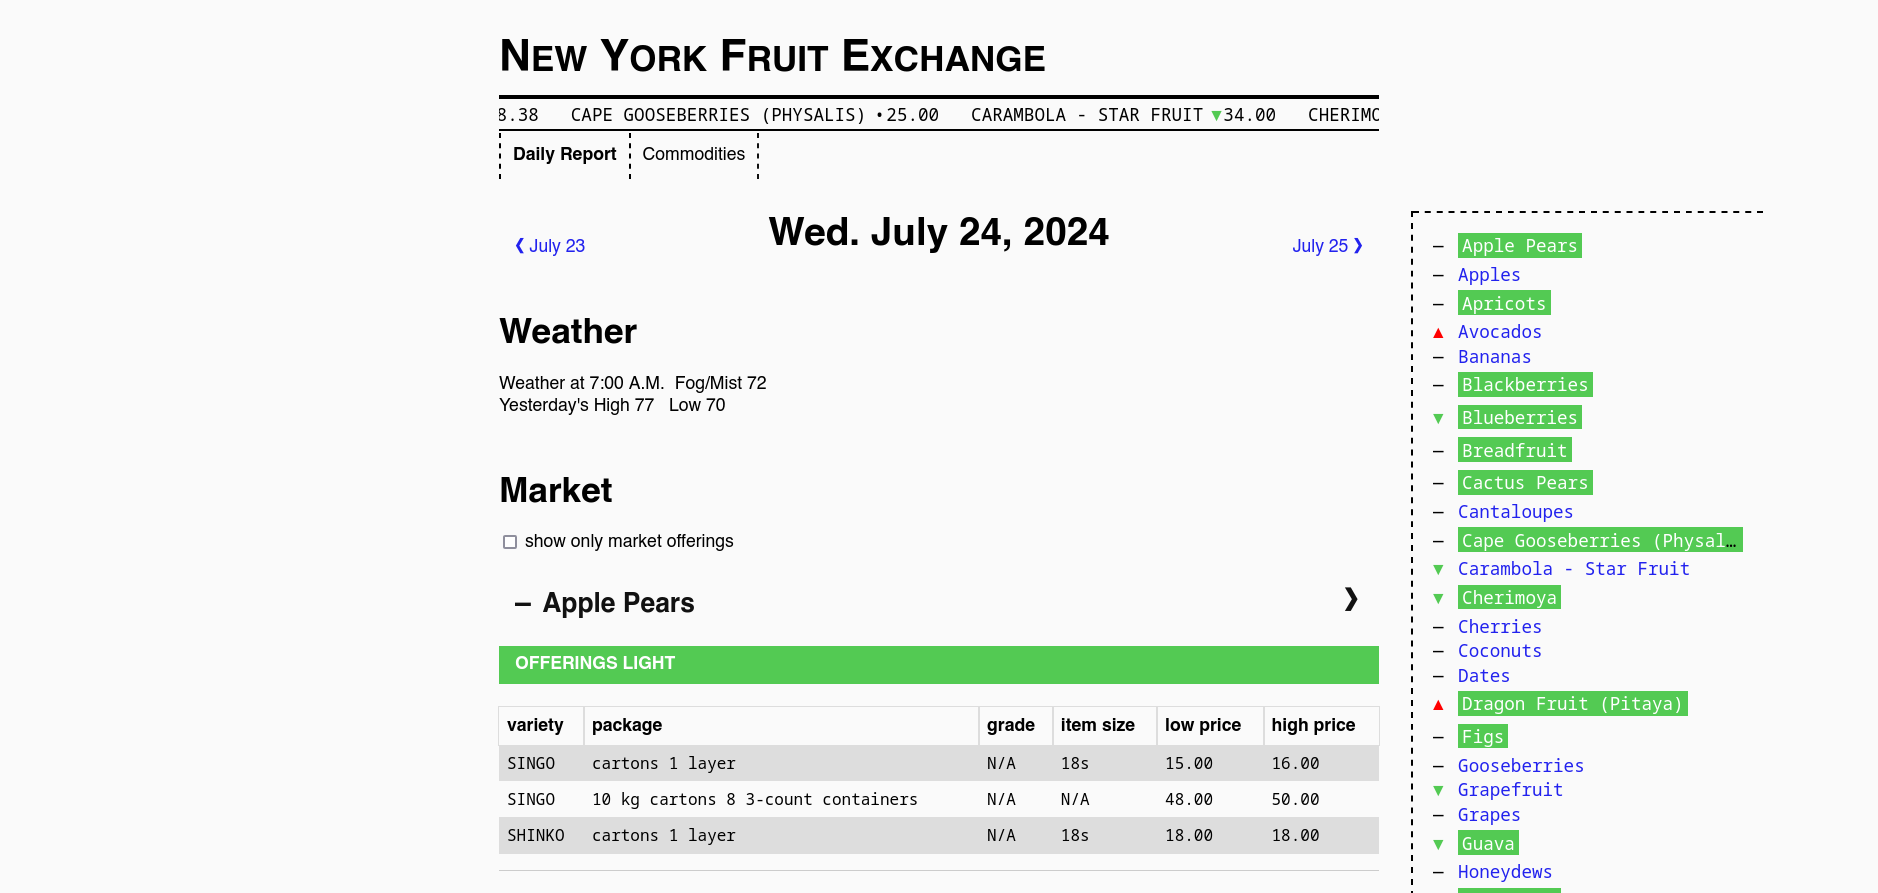Image resolution: width=1878 pixels, height=893 pixels.
Task: Enable show only market offerings checkbox
Action: coord(510,542)
